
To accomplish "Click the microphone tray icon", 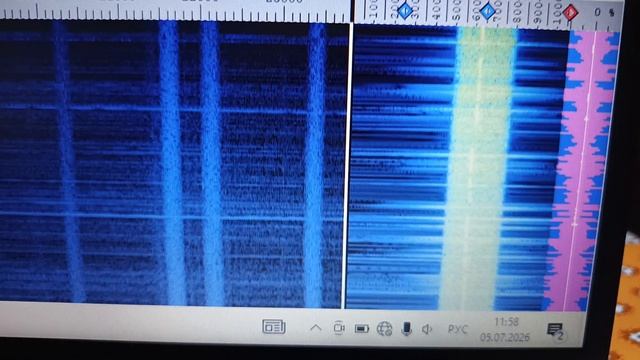I will tap(407, 329).
